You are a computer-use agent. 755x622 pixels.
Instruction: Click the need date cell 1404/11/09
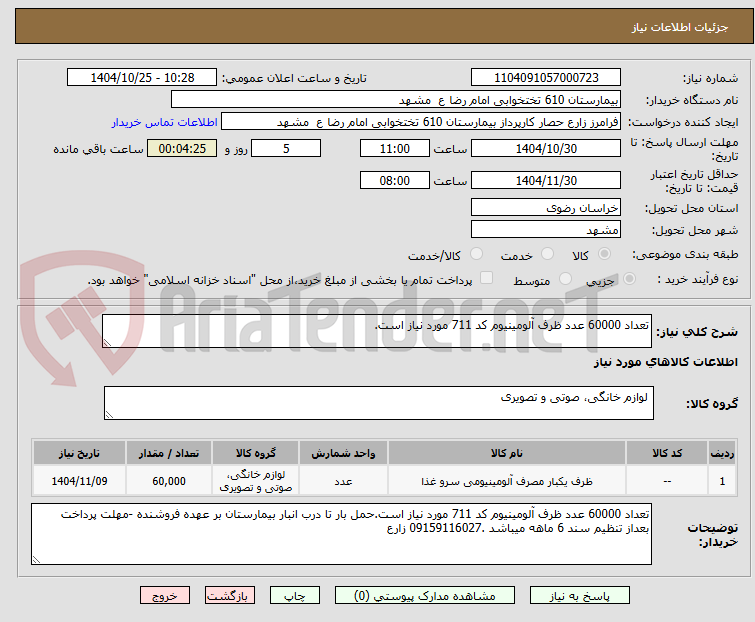coord(79,481)
